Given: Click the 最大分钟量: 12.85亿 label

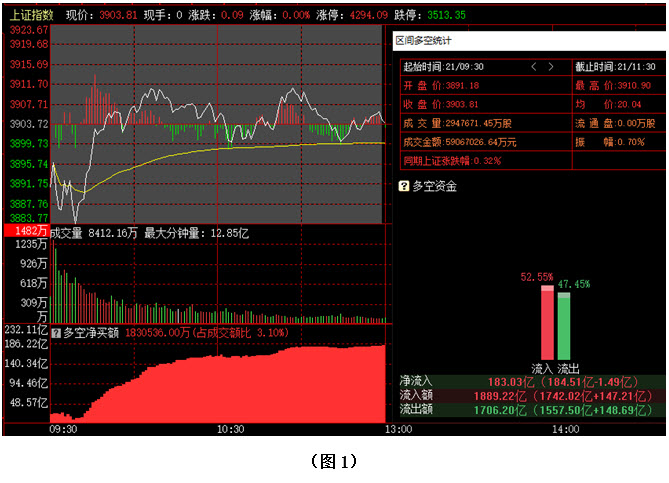Looking at the screenshot, I should click(x=196, y=233).
